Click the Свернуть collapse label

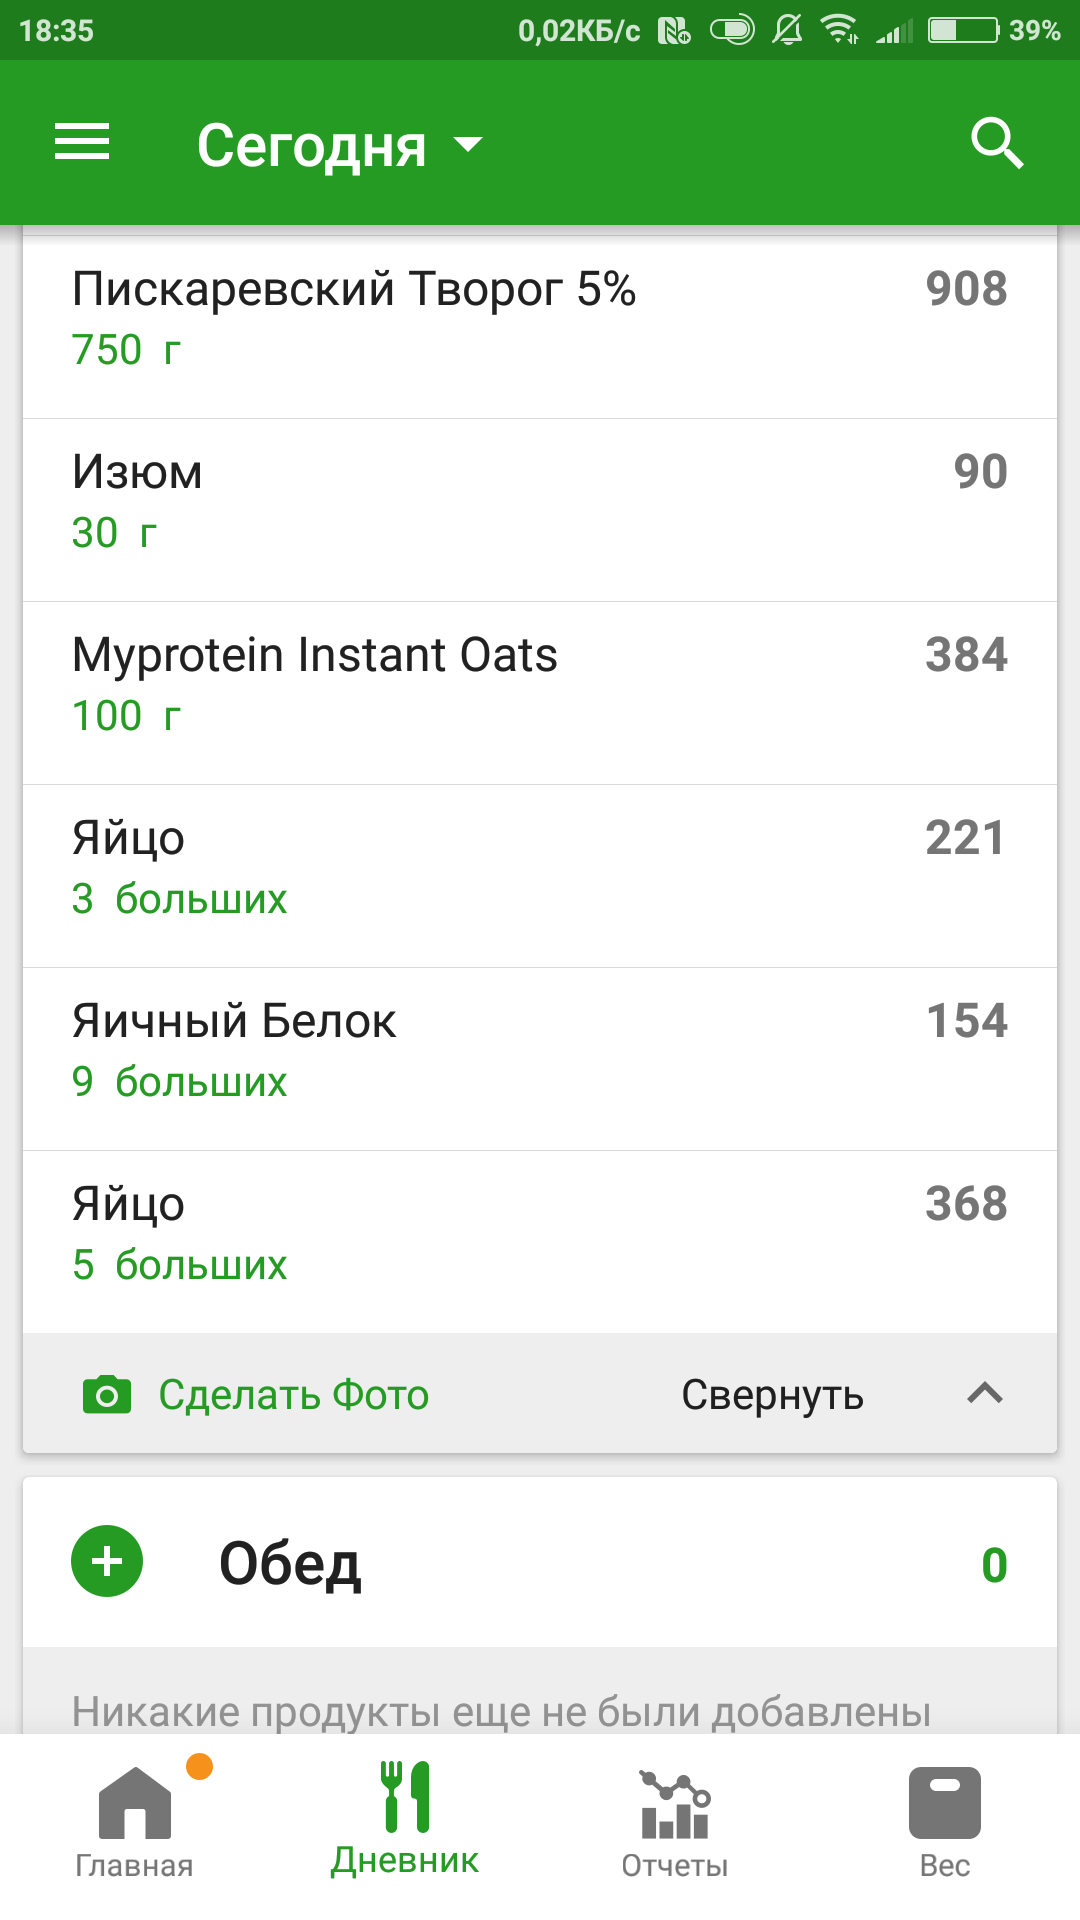click(x=772, y=1395)
